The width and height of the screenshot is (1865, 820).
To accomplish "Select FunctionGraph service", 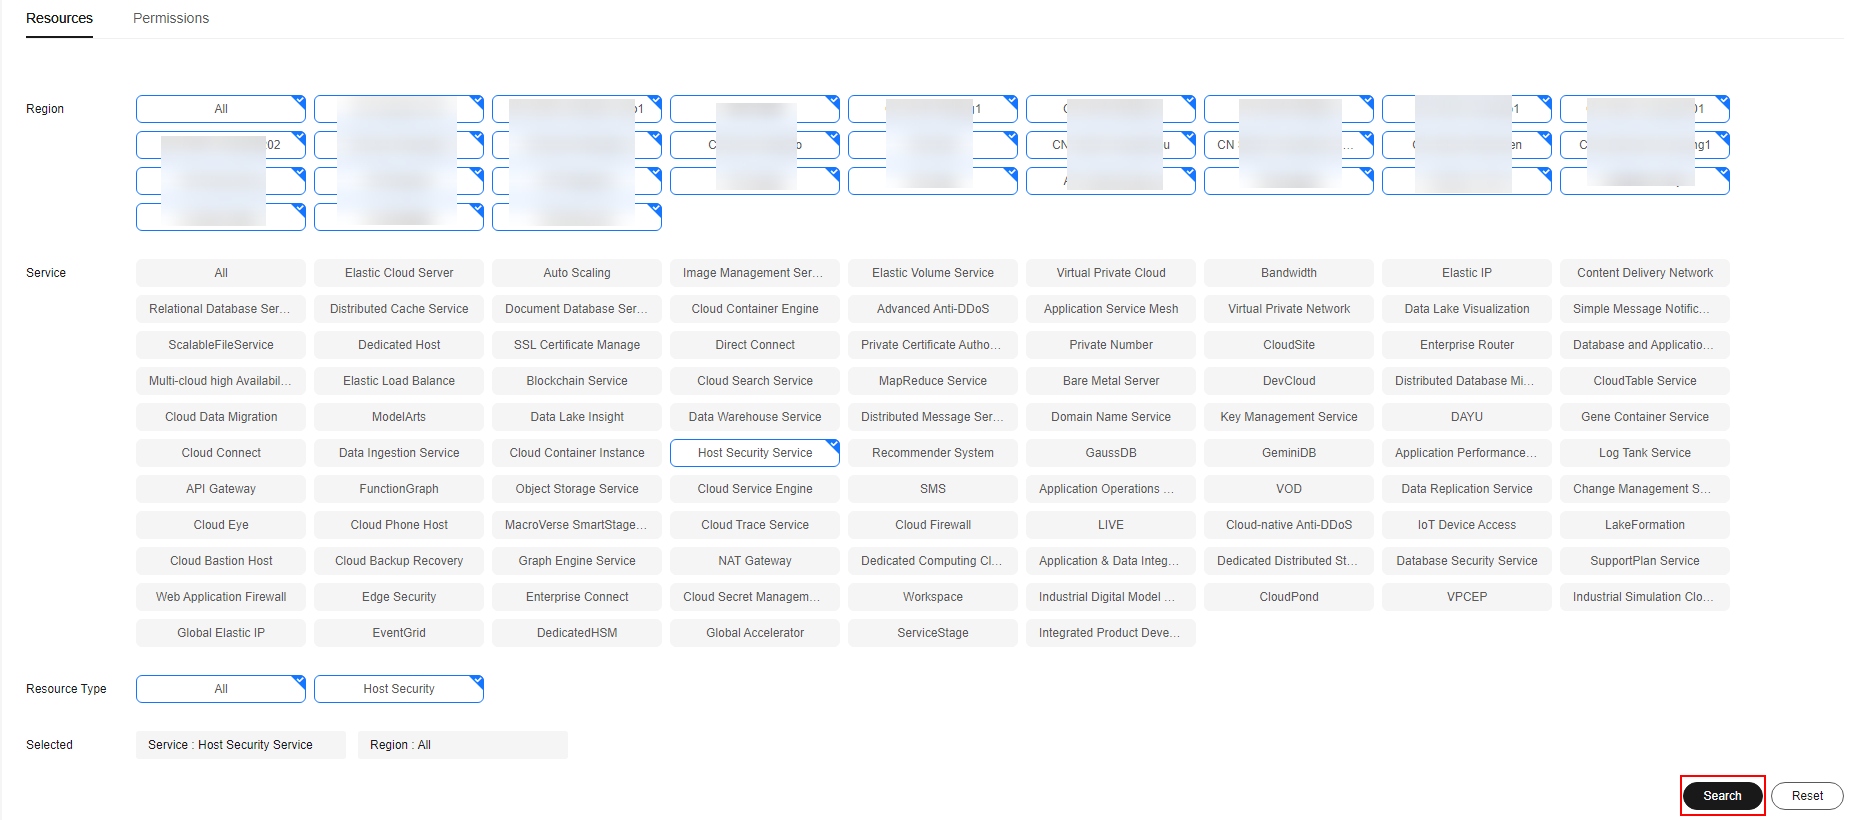I will (x=399, y=489).
